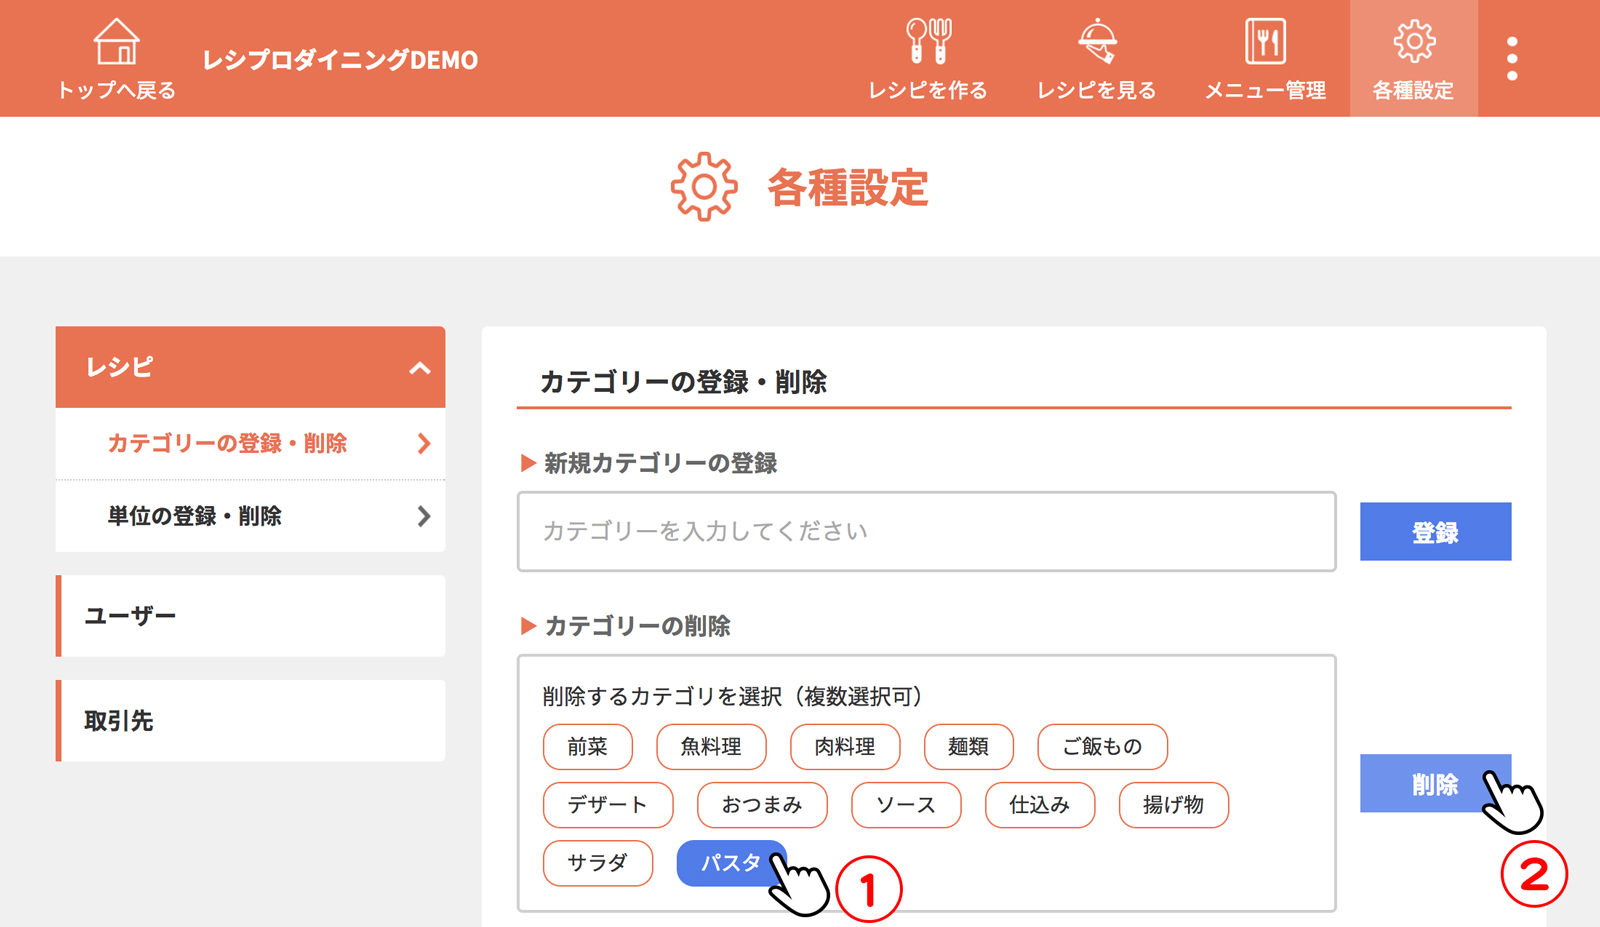This screenshot has height=927, width=1600.
Task: Toggle the デザート category chip
Action: pyautogui.click(x=607, y=805)
